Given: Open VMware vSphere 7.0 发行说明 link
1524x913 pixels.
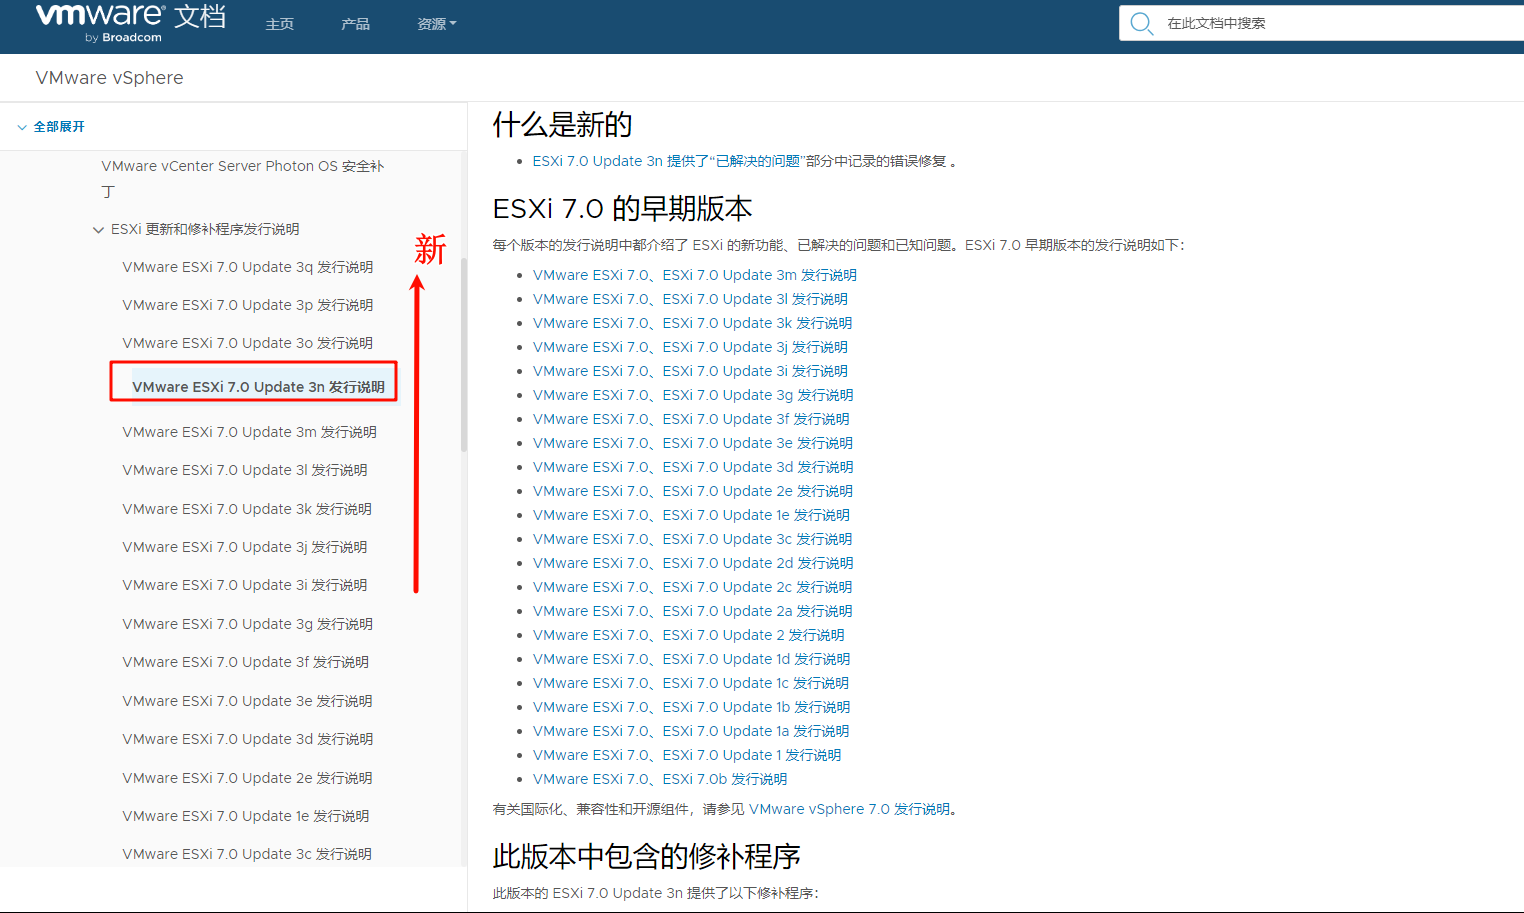Looking at the screenshot, I should point(849,809).
